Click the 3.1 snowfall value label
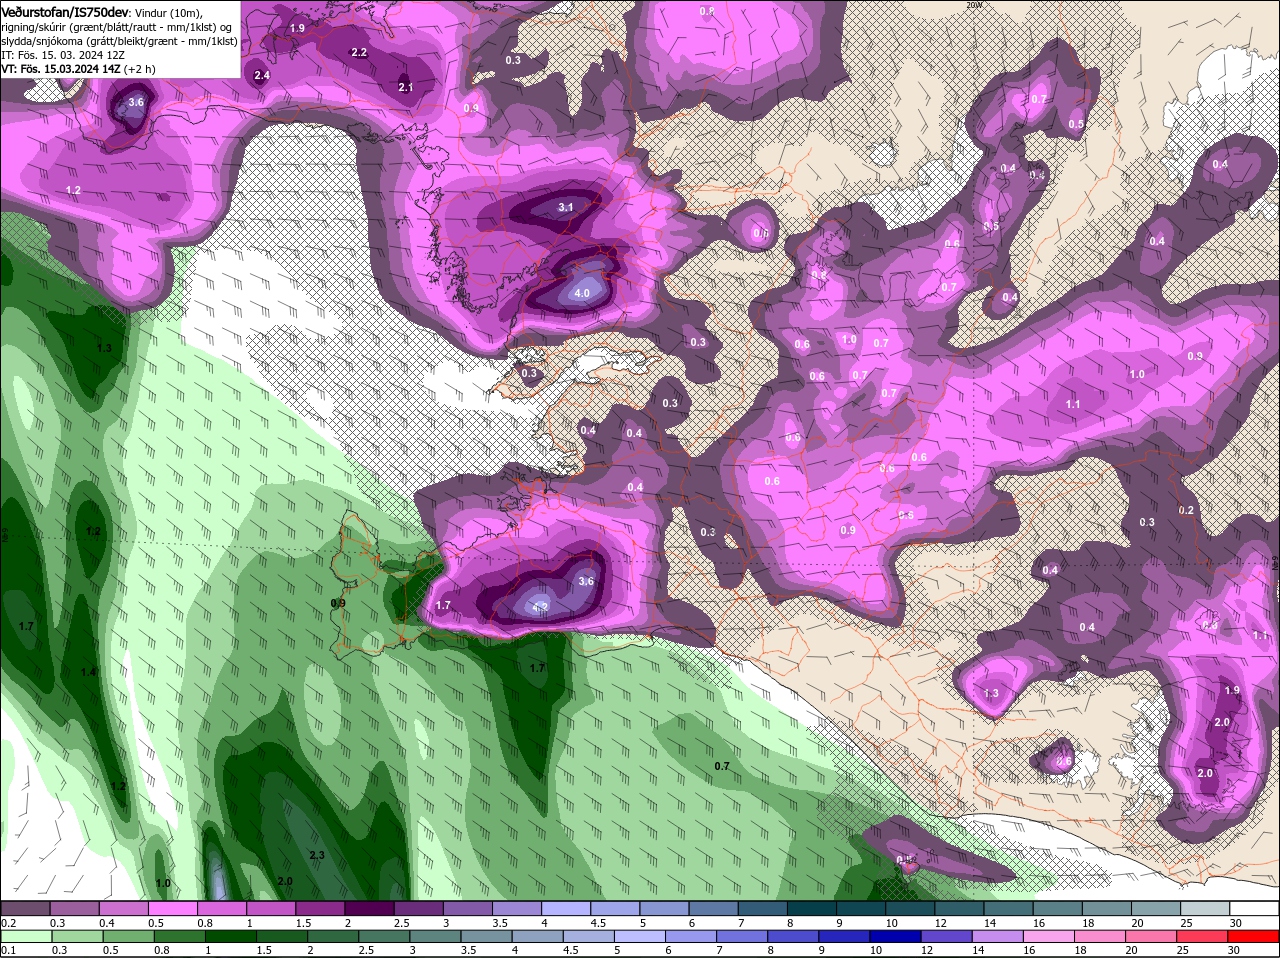Viewport: 1280px width, 958px height. (x=566, y=207)
